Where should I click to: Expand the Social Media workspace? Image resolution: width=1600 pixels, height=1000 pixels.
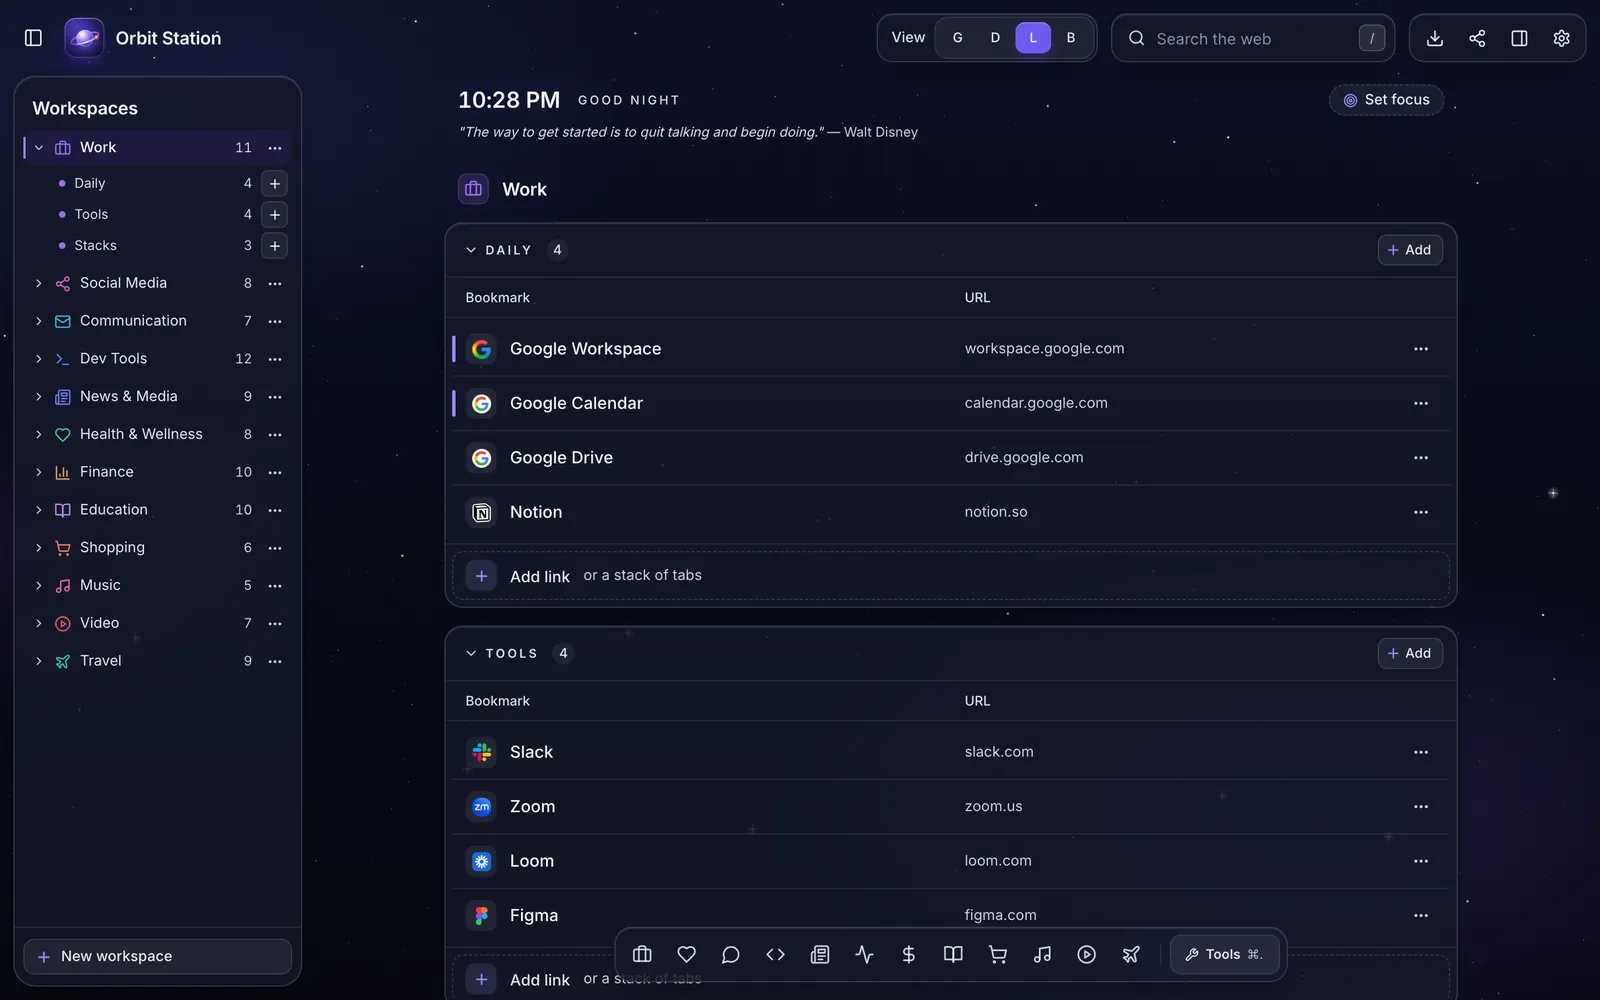(39, 284)
